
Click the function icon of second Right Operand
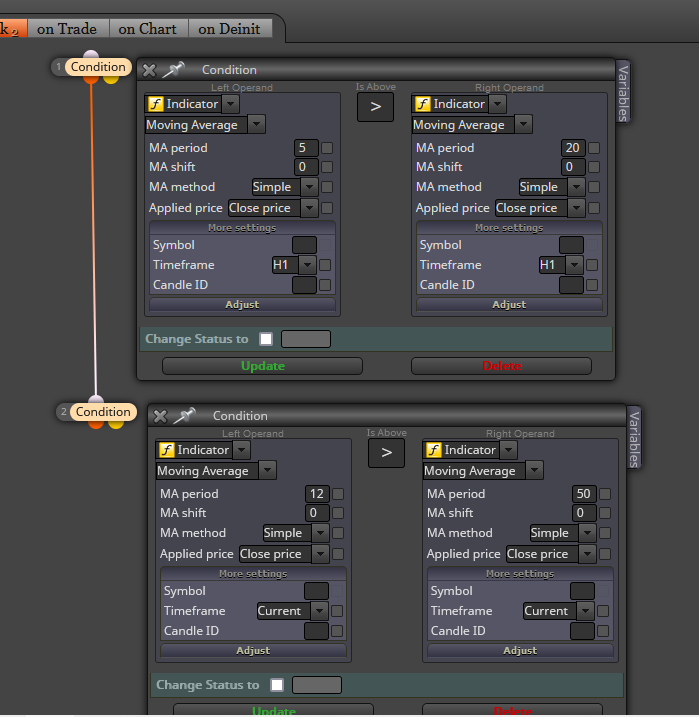(434, 450)
